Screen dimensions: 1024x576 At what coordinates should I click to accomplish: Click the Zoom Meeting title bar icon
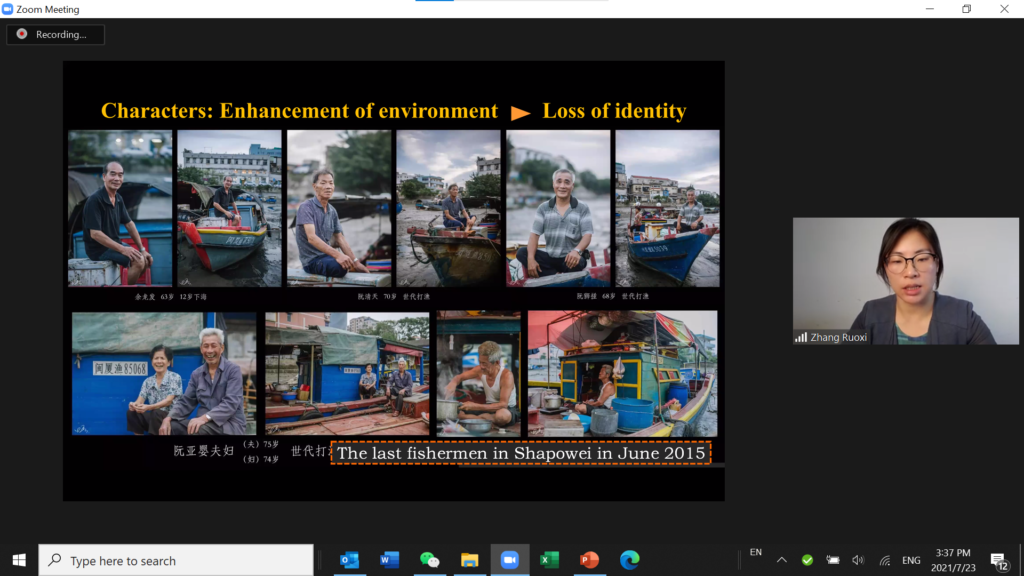coord(8,9)
